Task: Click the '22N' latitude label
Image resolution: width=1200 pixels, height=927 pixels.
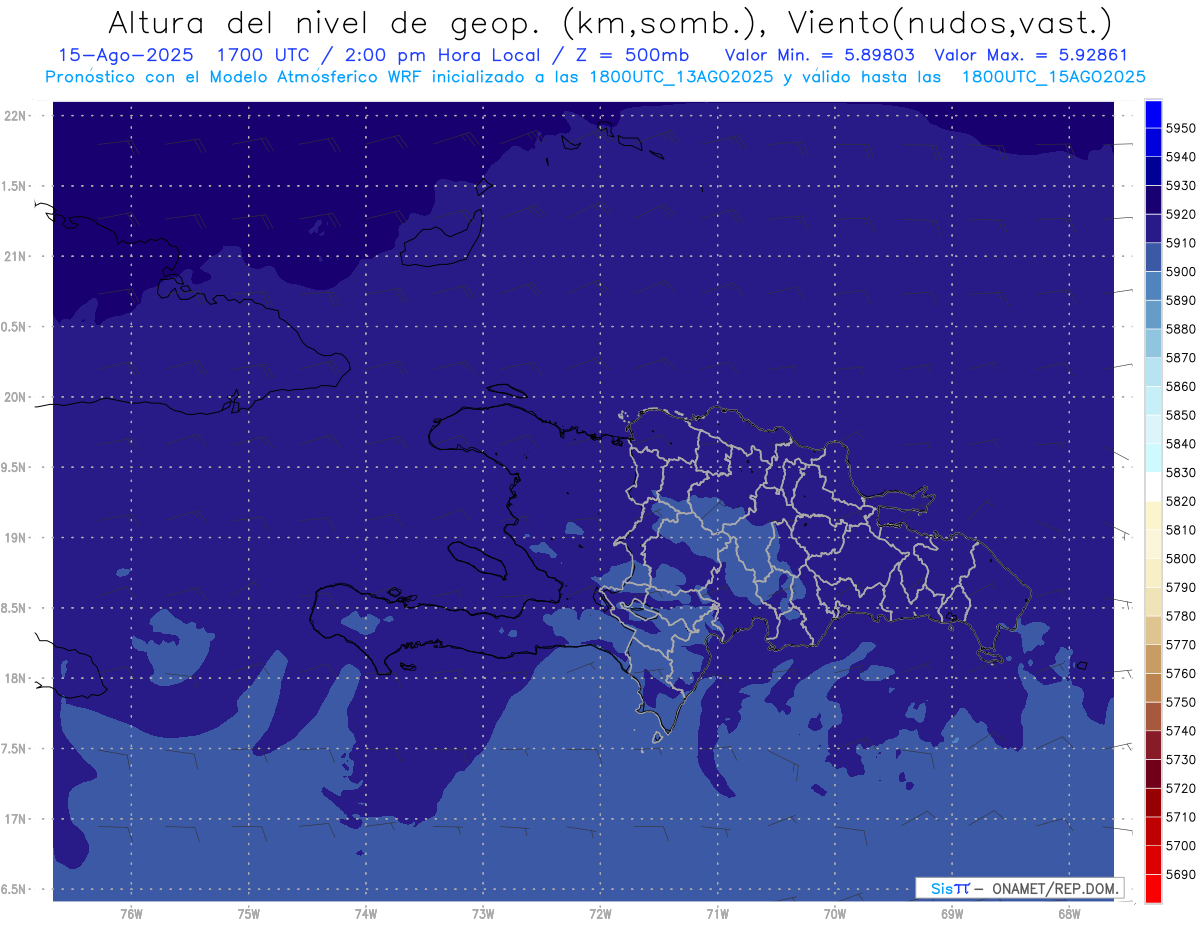Action: (x=15, y=116)
